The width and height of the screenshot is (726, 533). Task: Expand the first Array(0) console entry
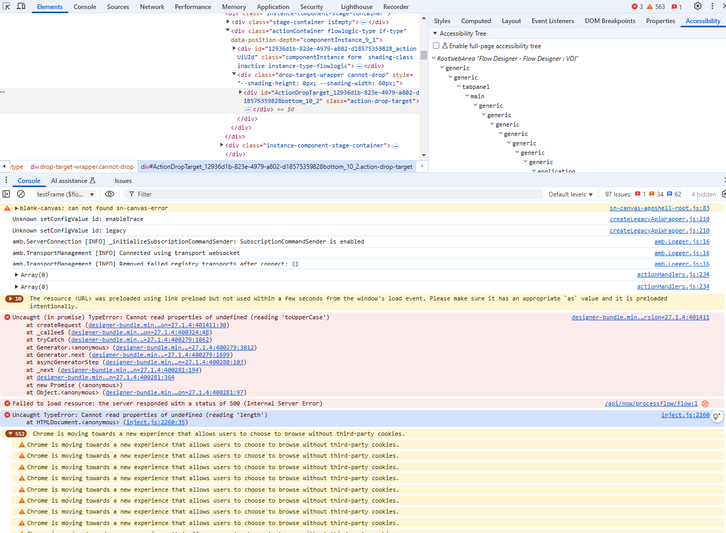[17, 275]
